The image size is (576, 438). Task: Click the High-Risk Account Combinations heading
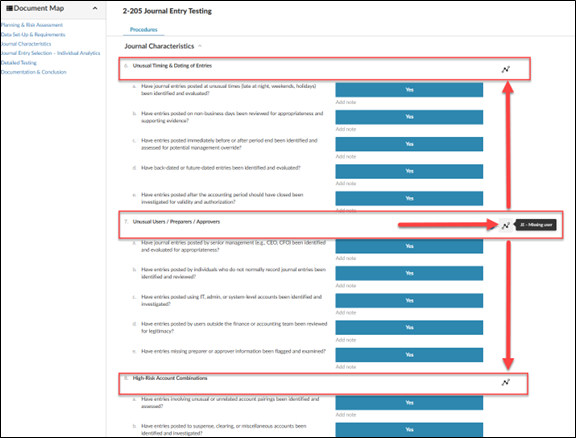click(x=170, y=378)
